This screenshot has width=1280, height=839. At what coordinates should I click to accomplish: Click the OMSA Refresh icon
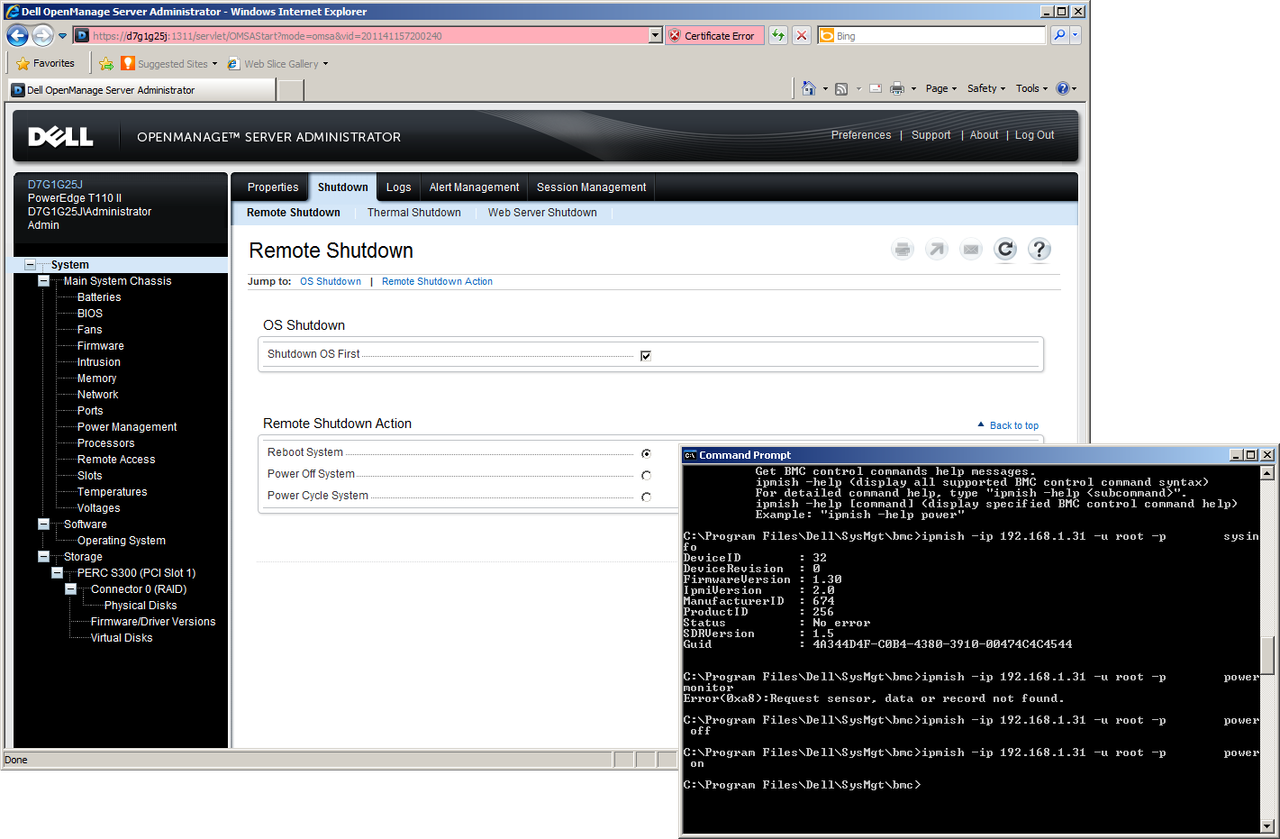(x=1005, y=250)
